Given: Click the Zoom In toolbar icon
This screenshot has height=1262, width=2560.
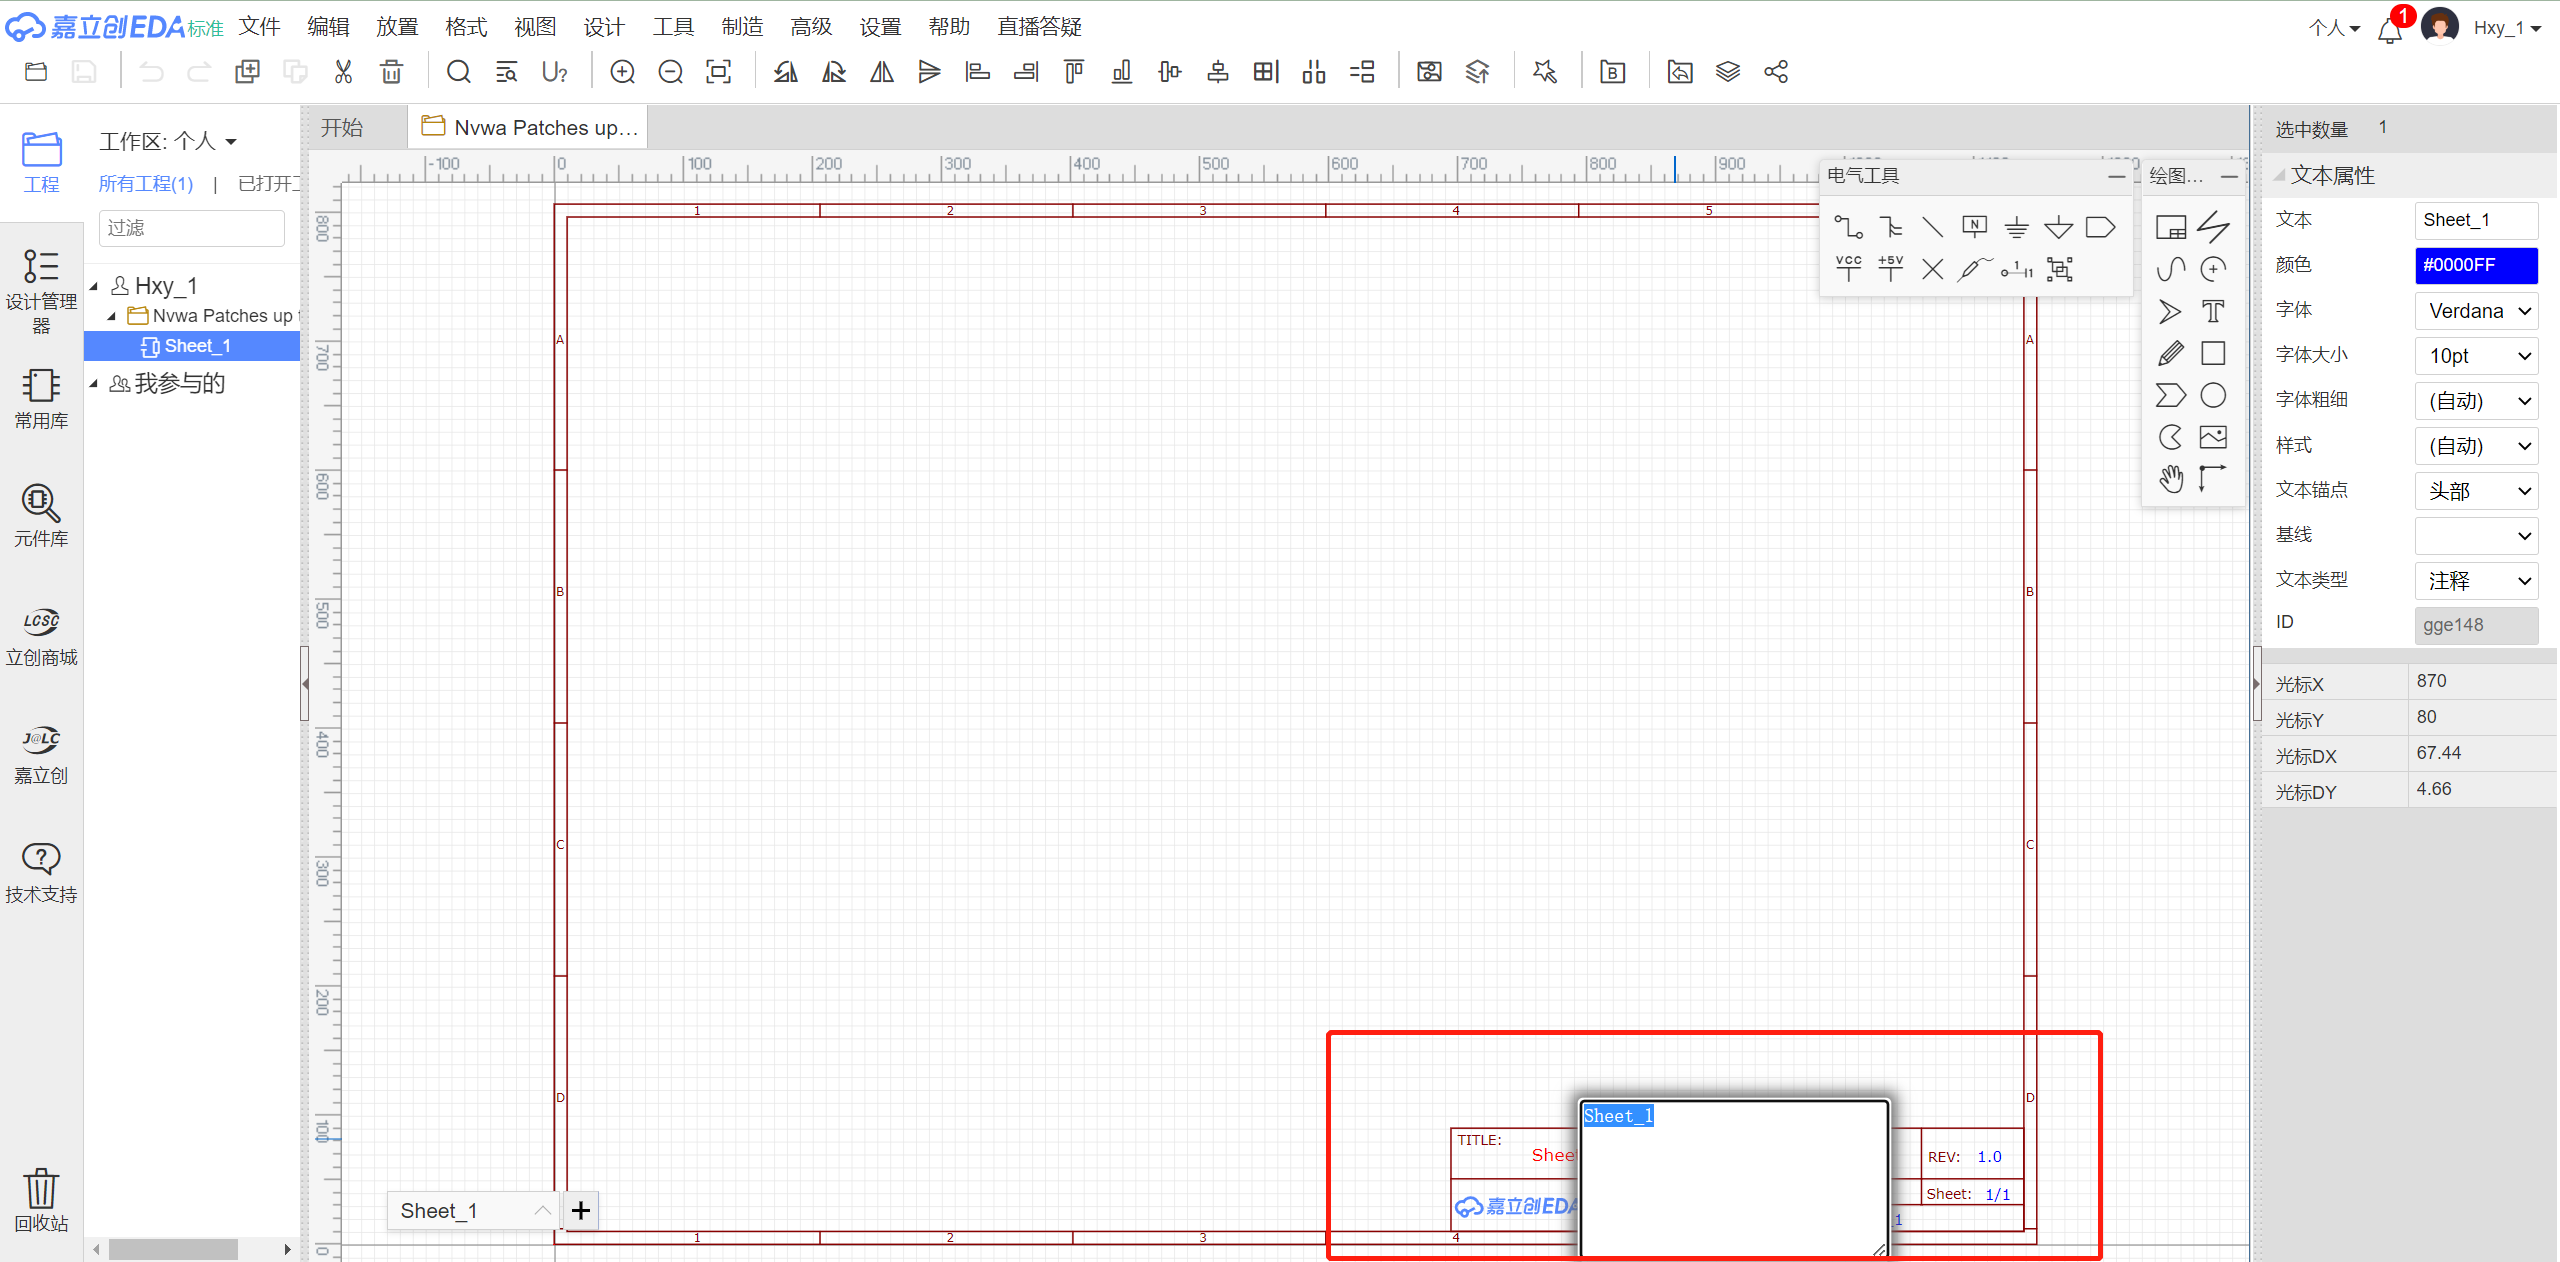Looking at the screenshot, I should point(622,72).
